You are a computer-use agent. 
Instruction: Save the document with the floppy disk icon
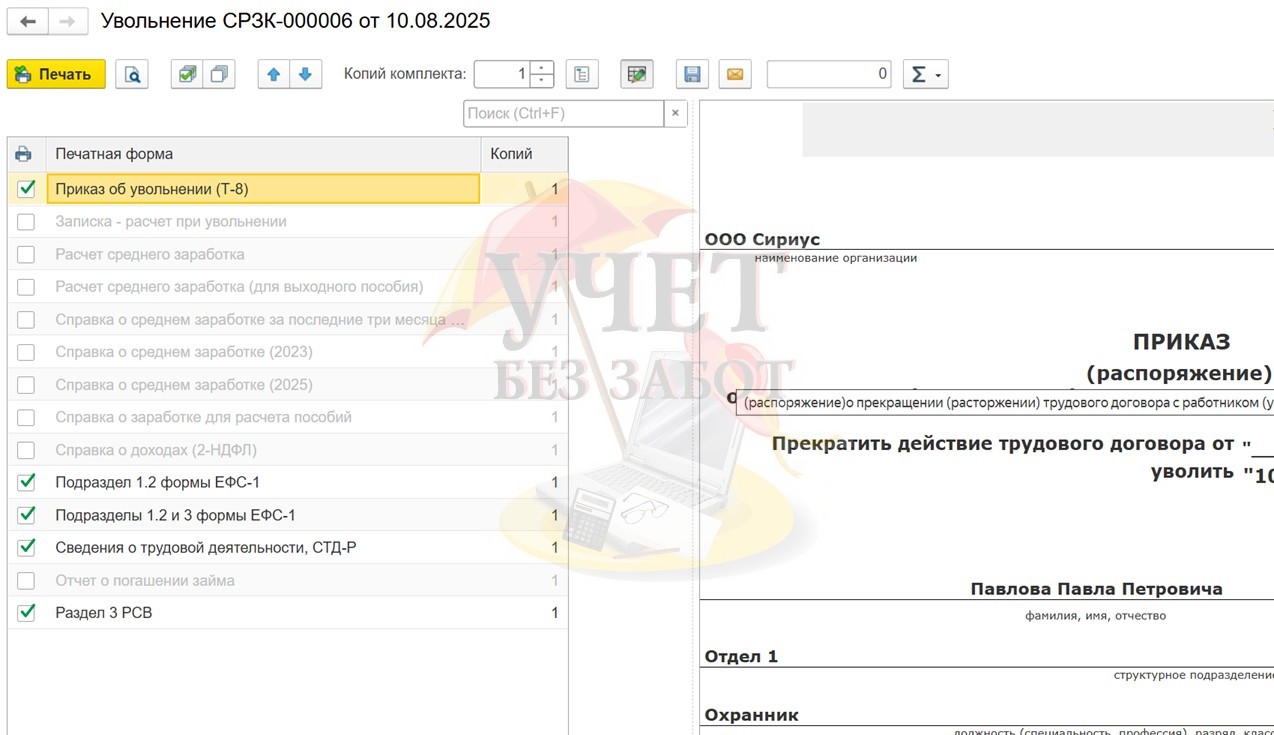691,74
